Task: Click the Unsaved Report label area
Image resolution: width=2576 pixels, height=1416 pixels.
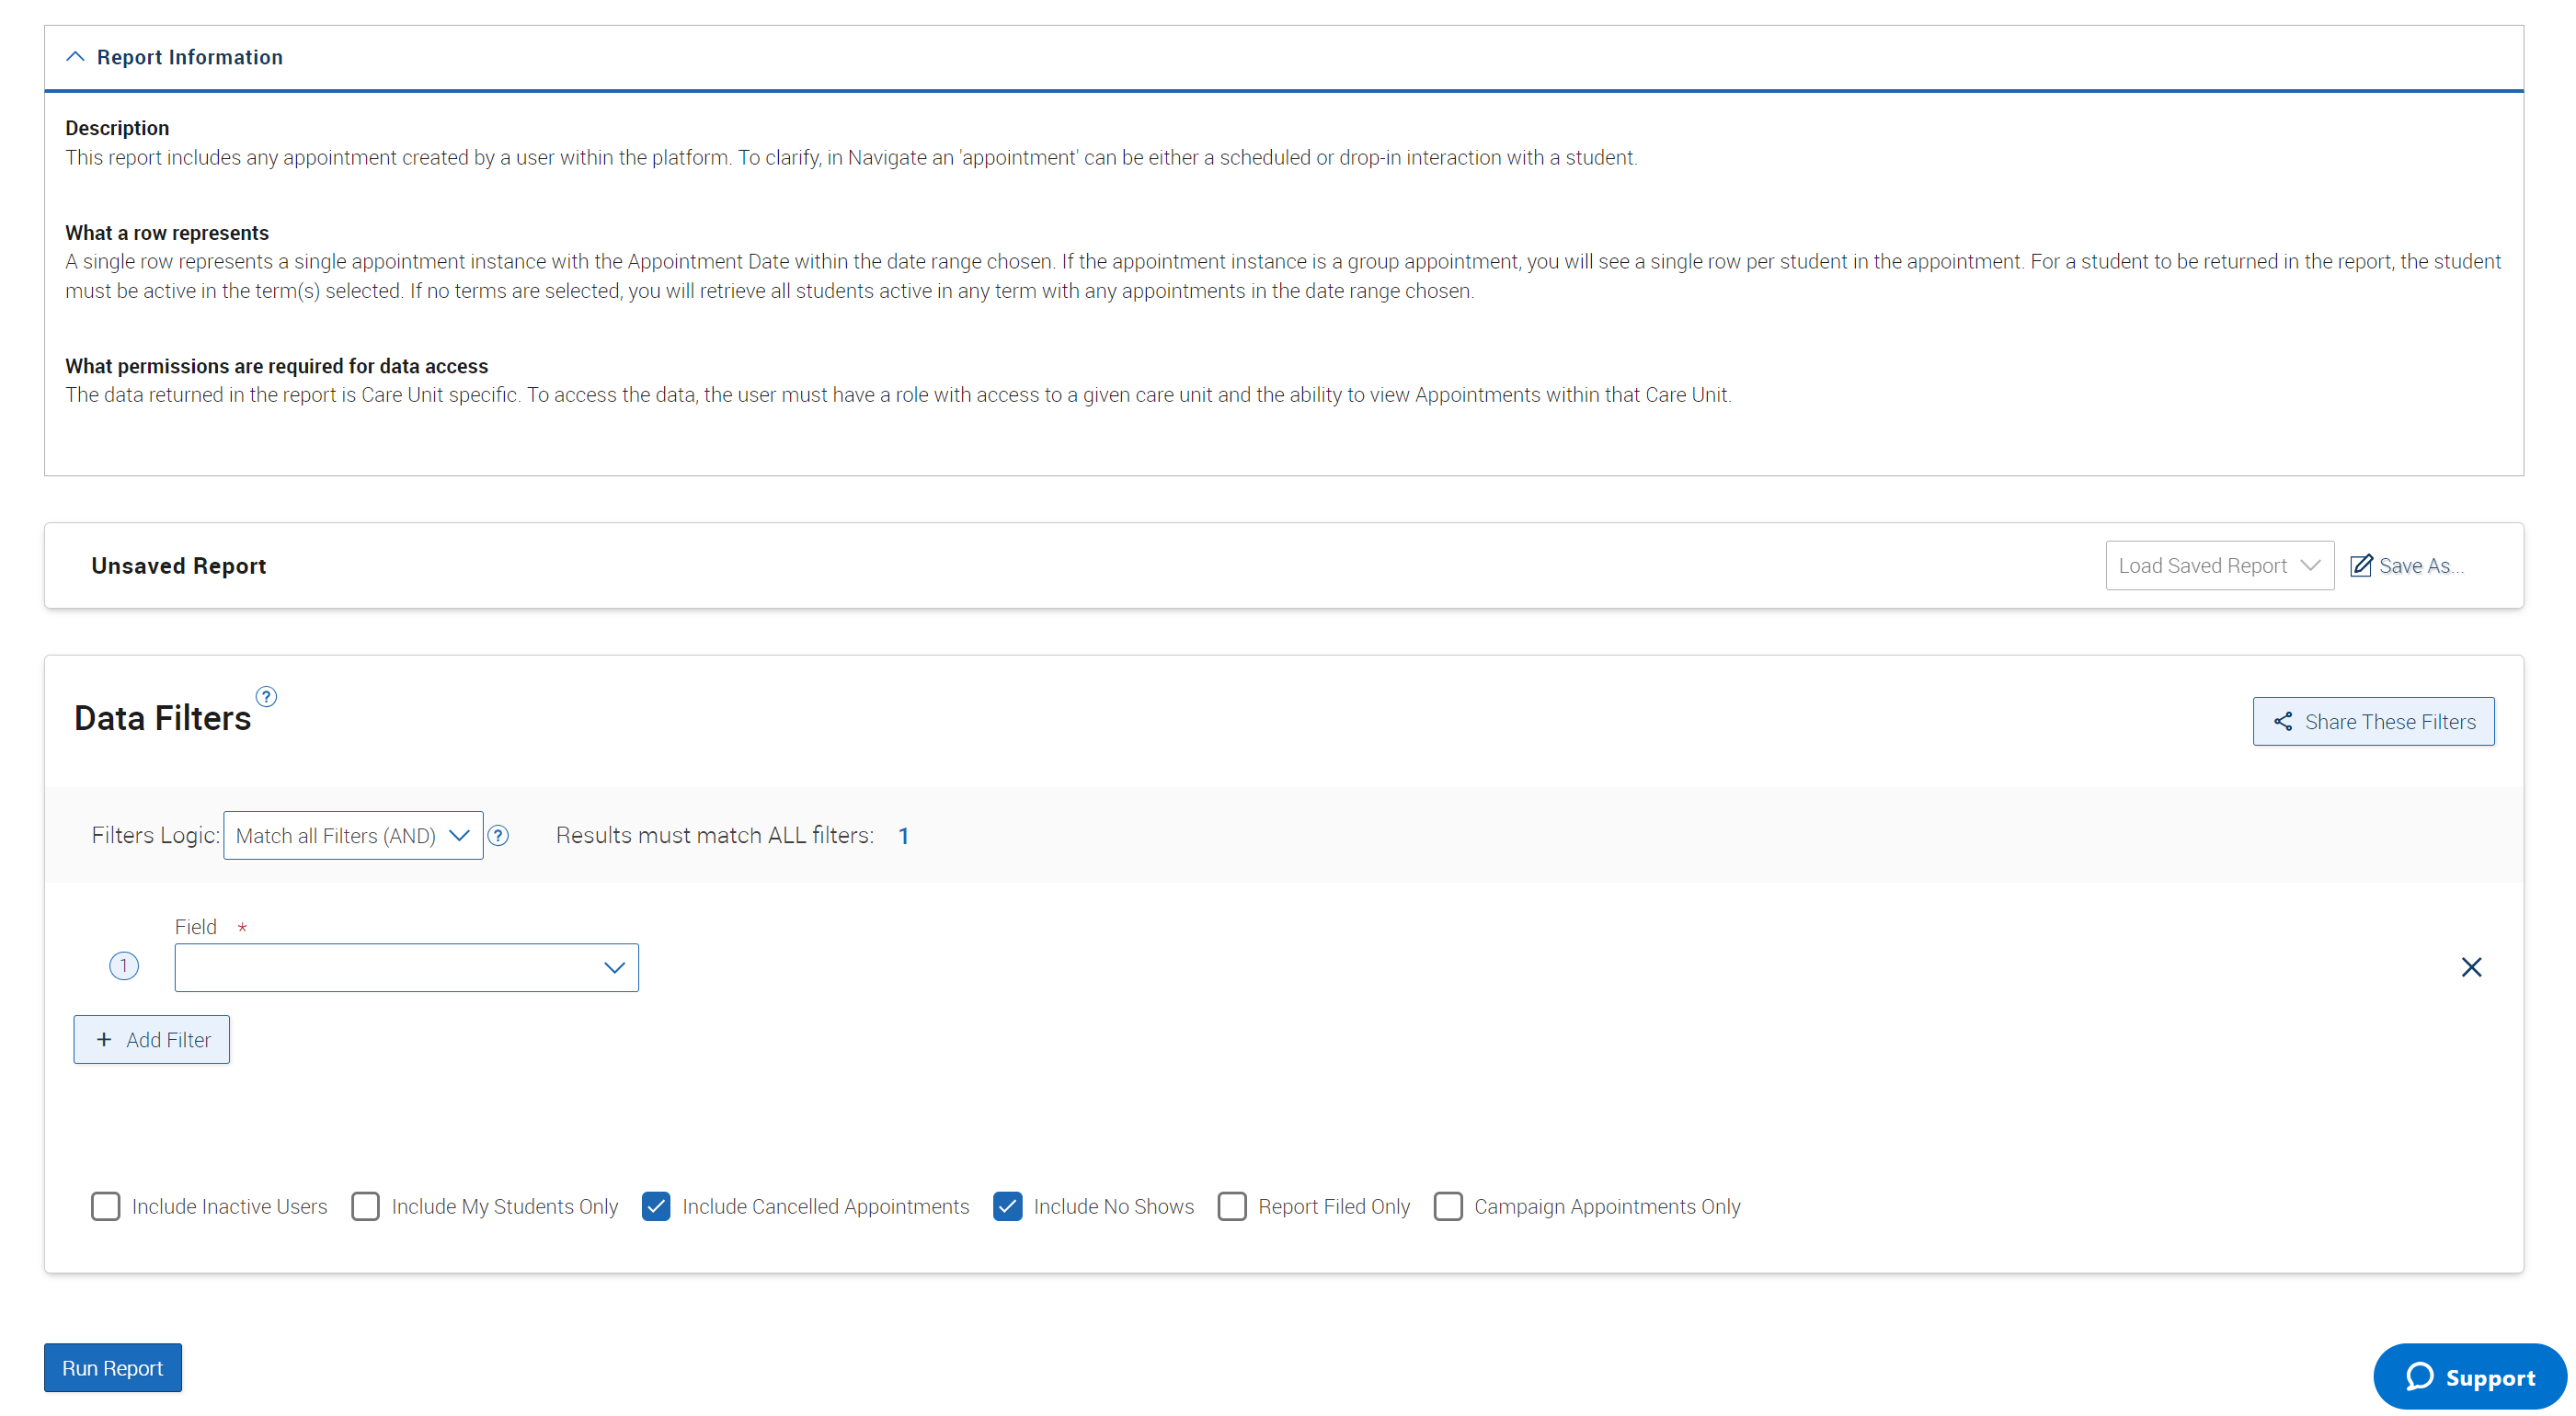Action: pyautogui.click(x=177, y=565)
